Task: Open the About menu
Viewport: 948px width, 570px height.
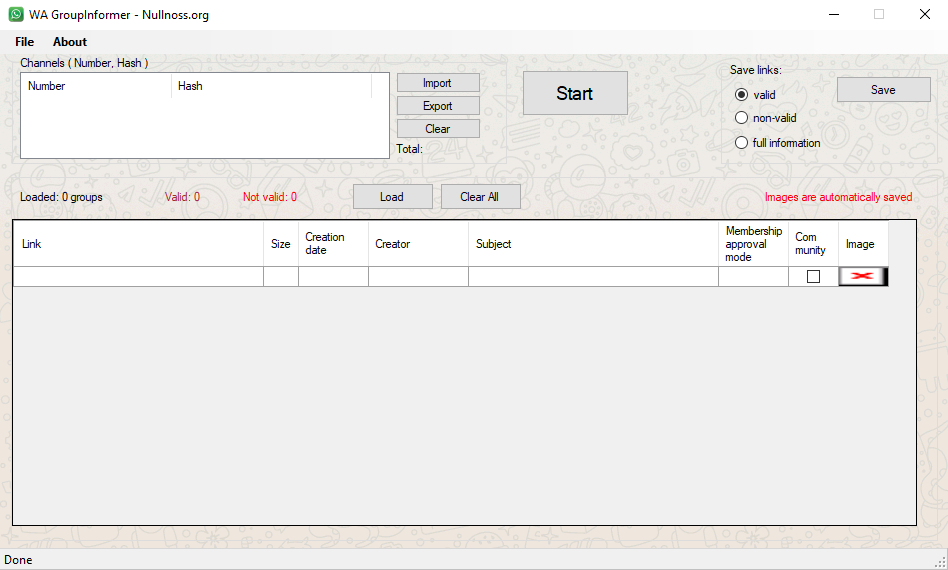Action: pos(70,42)
